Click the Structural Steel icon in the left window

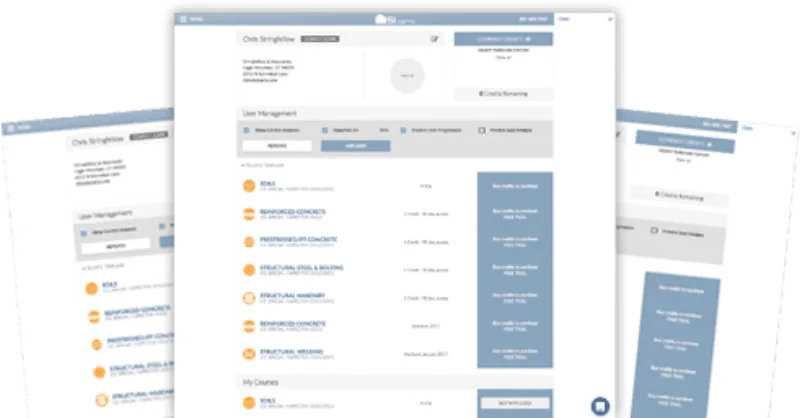click(x=99, y=373)
